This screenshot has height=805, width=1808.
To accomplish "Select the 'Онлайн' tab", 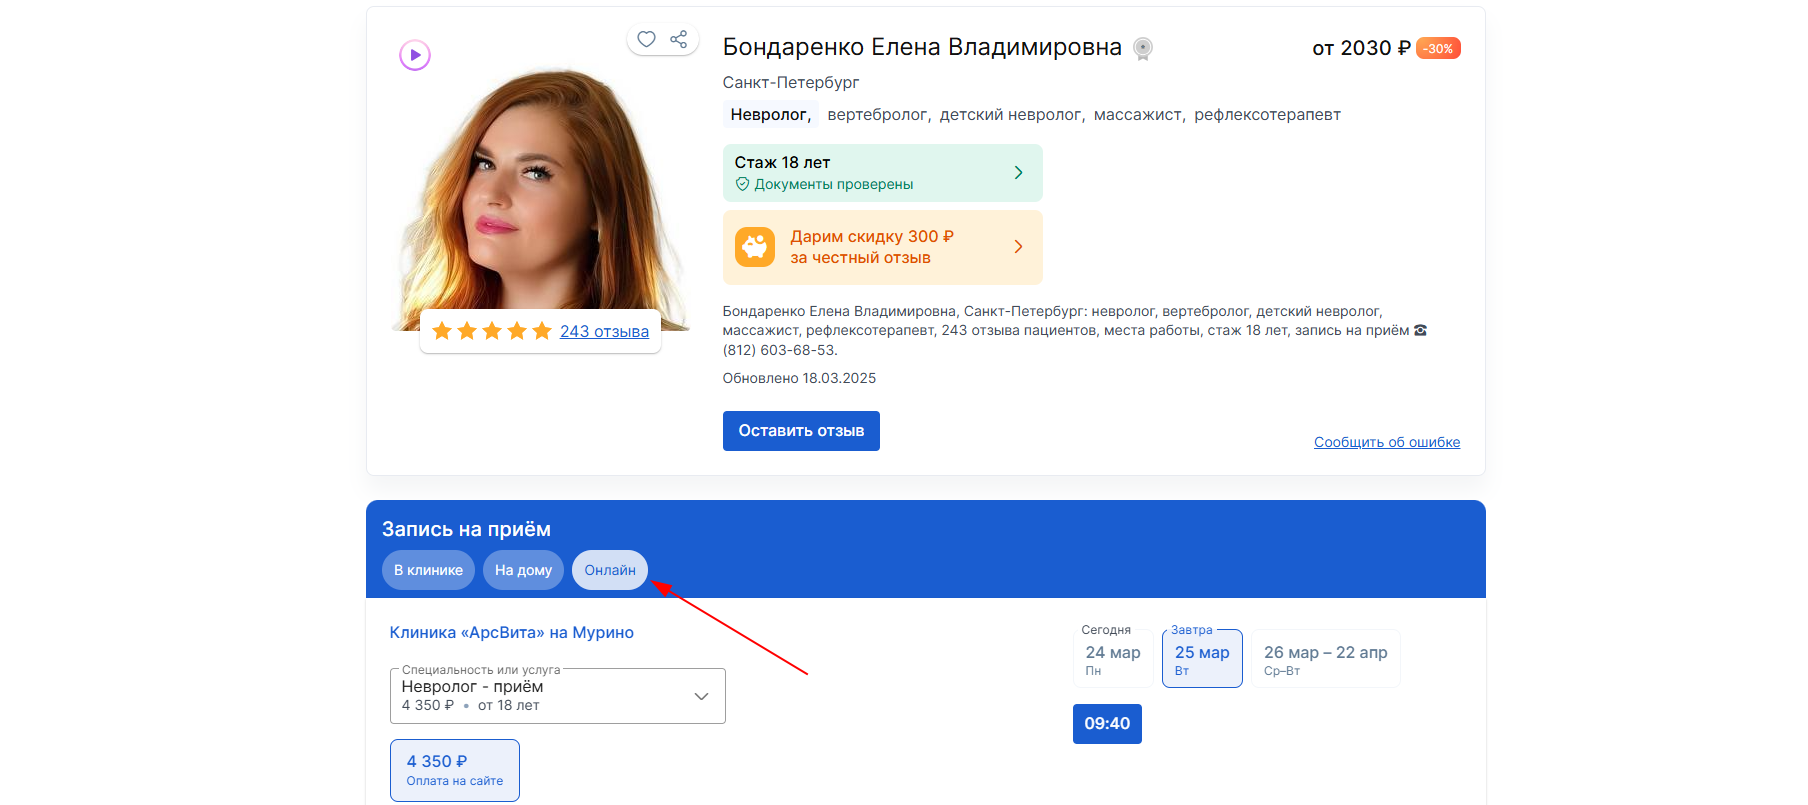I will (610, 570).
